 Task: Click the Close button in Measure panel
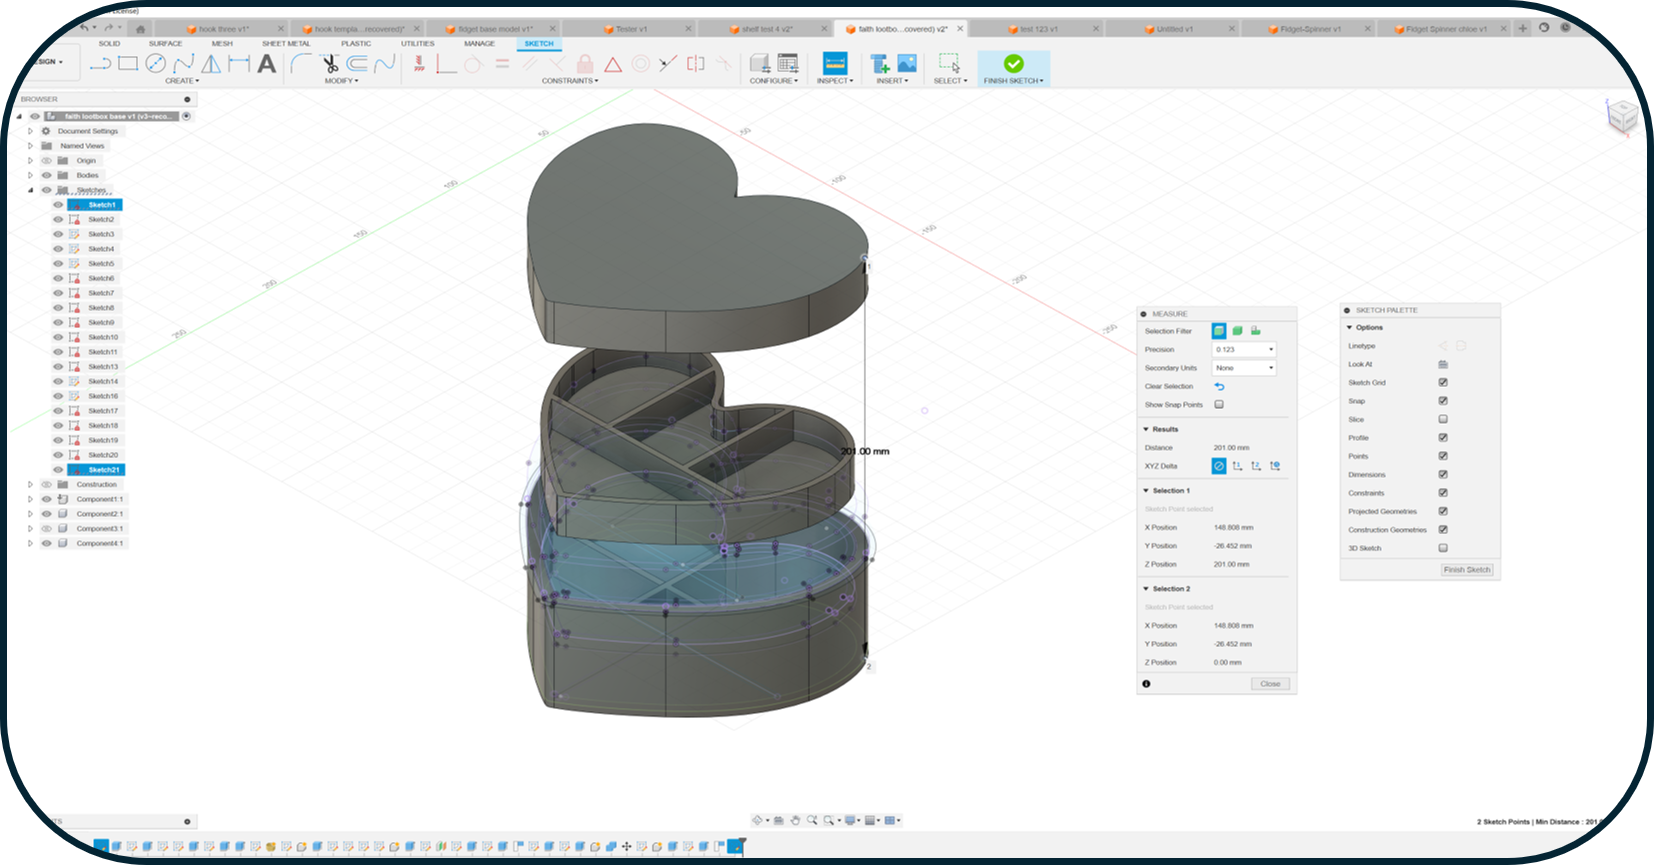pyautogui.click(x=1270, y=684)
